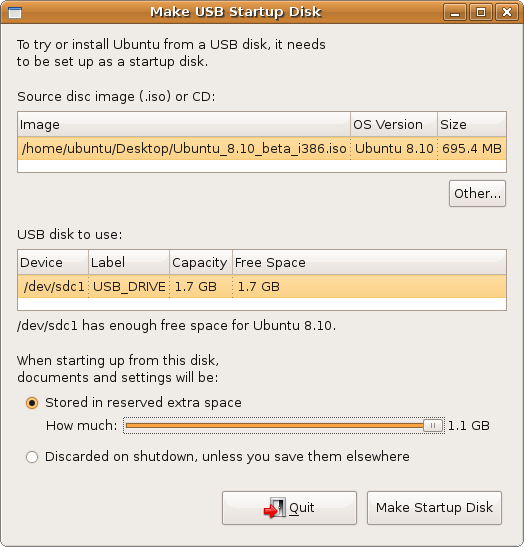Click the 'How much' slider handle
The image size is (524, 547).
[x=433, y=426]
